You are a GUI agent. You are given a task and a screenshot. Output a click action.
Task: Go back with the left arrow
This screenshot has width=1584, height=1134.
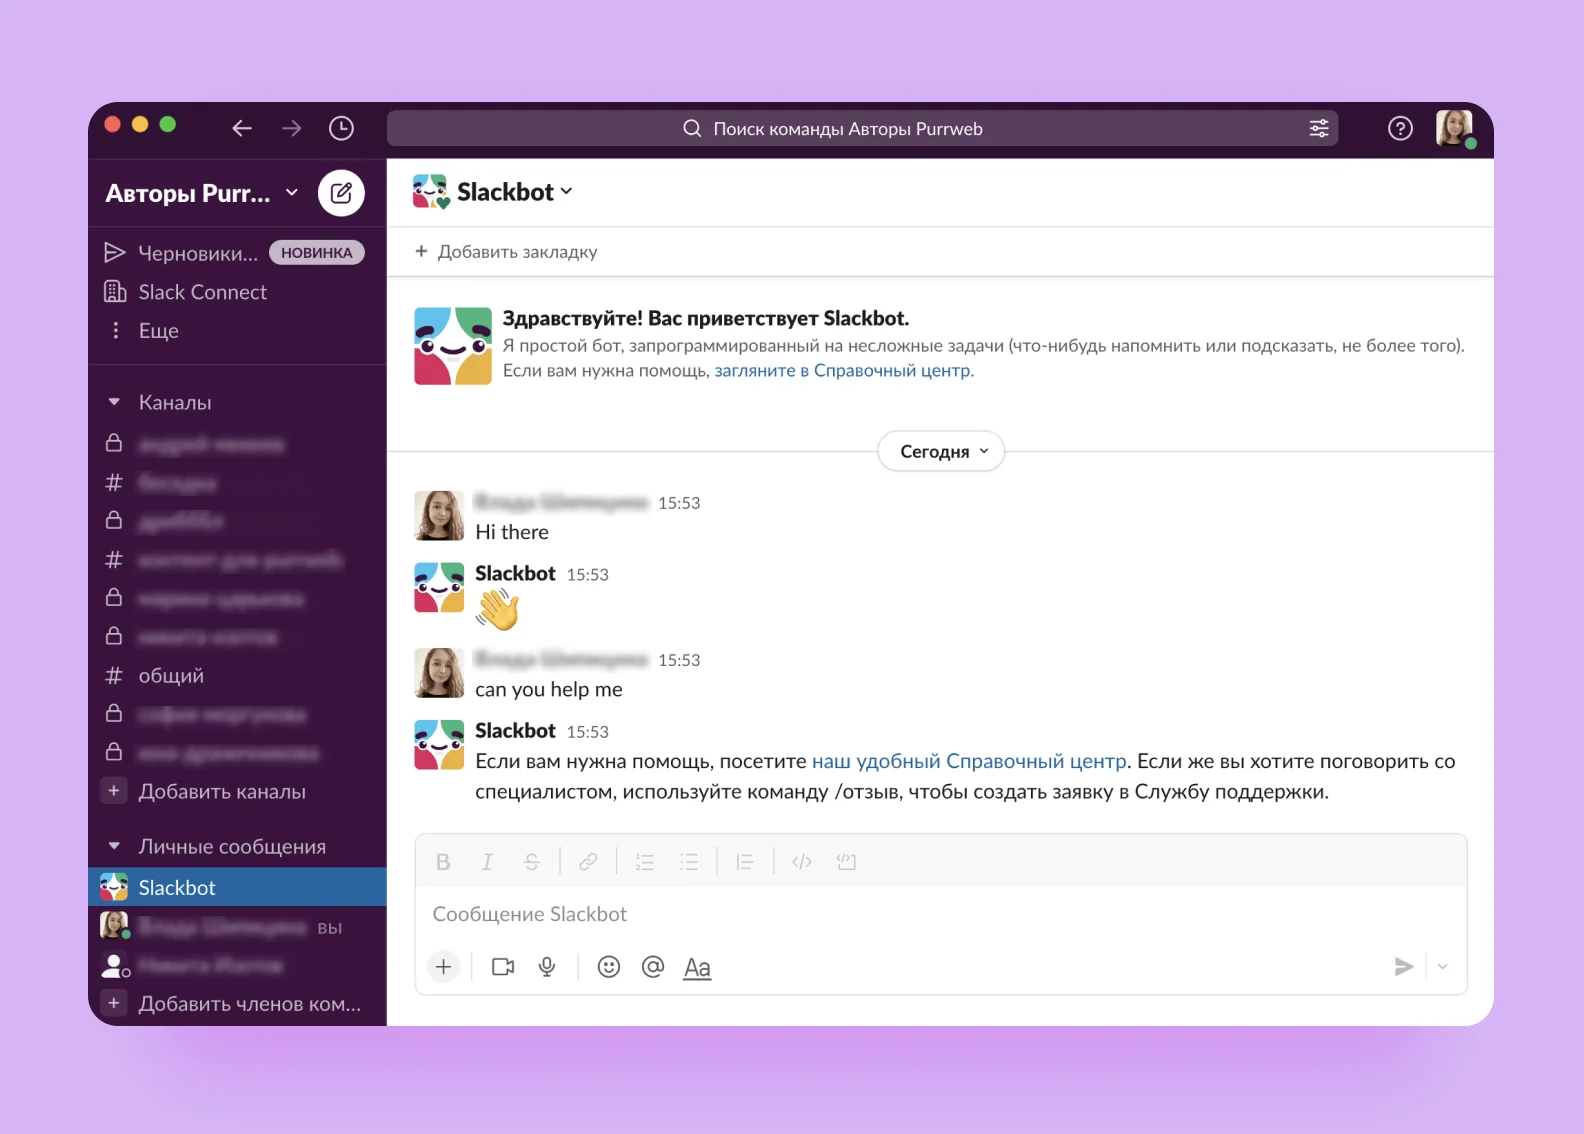pyautogui.click(x=242, y=128)
